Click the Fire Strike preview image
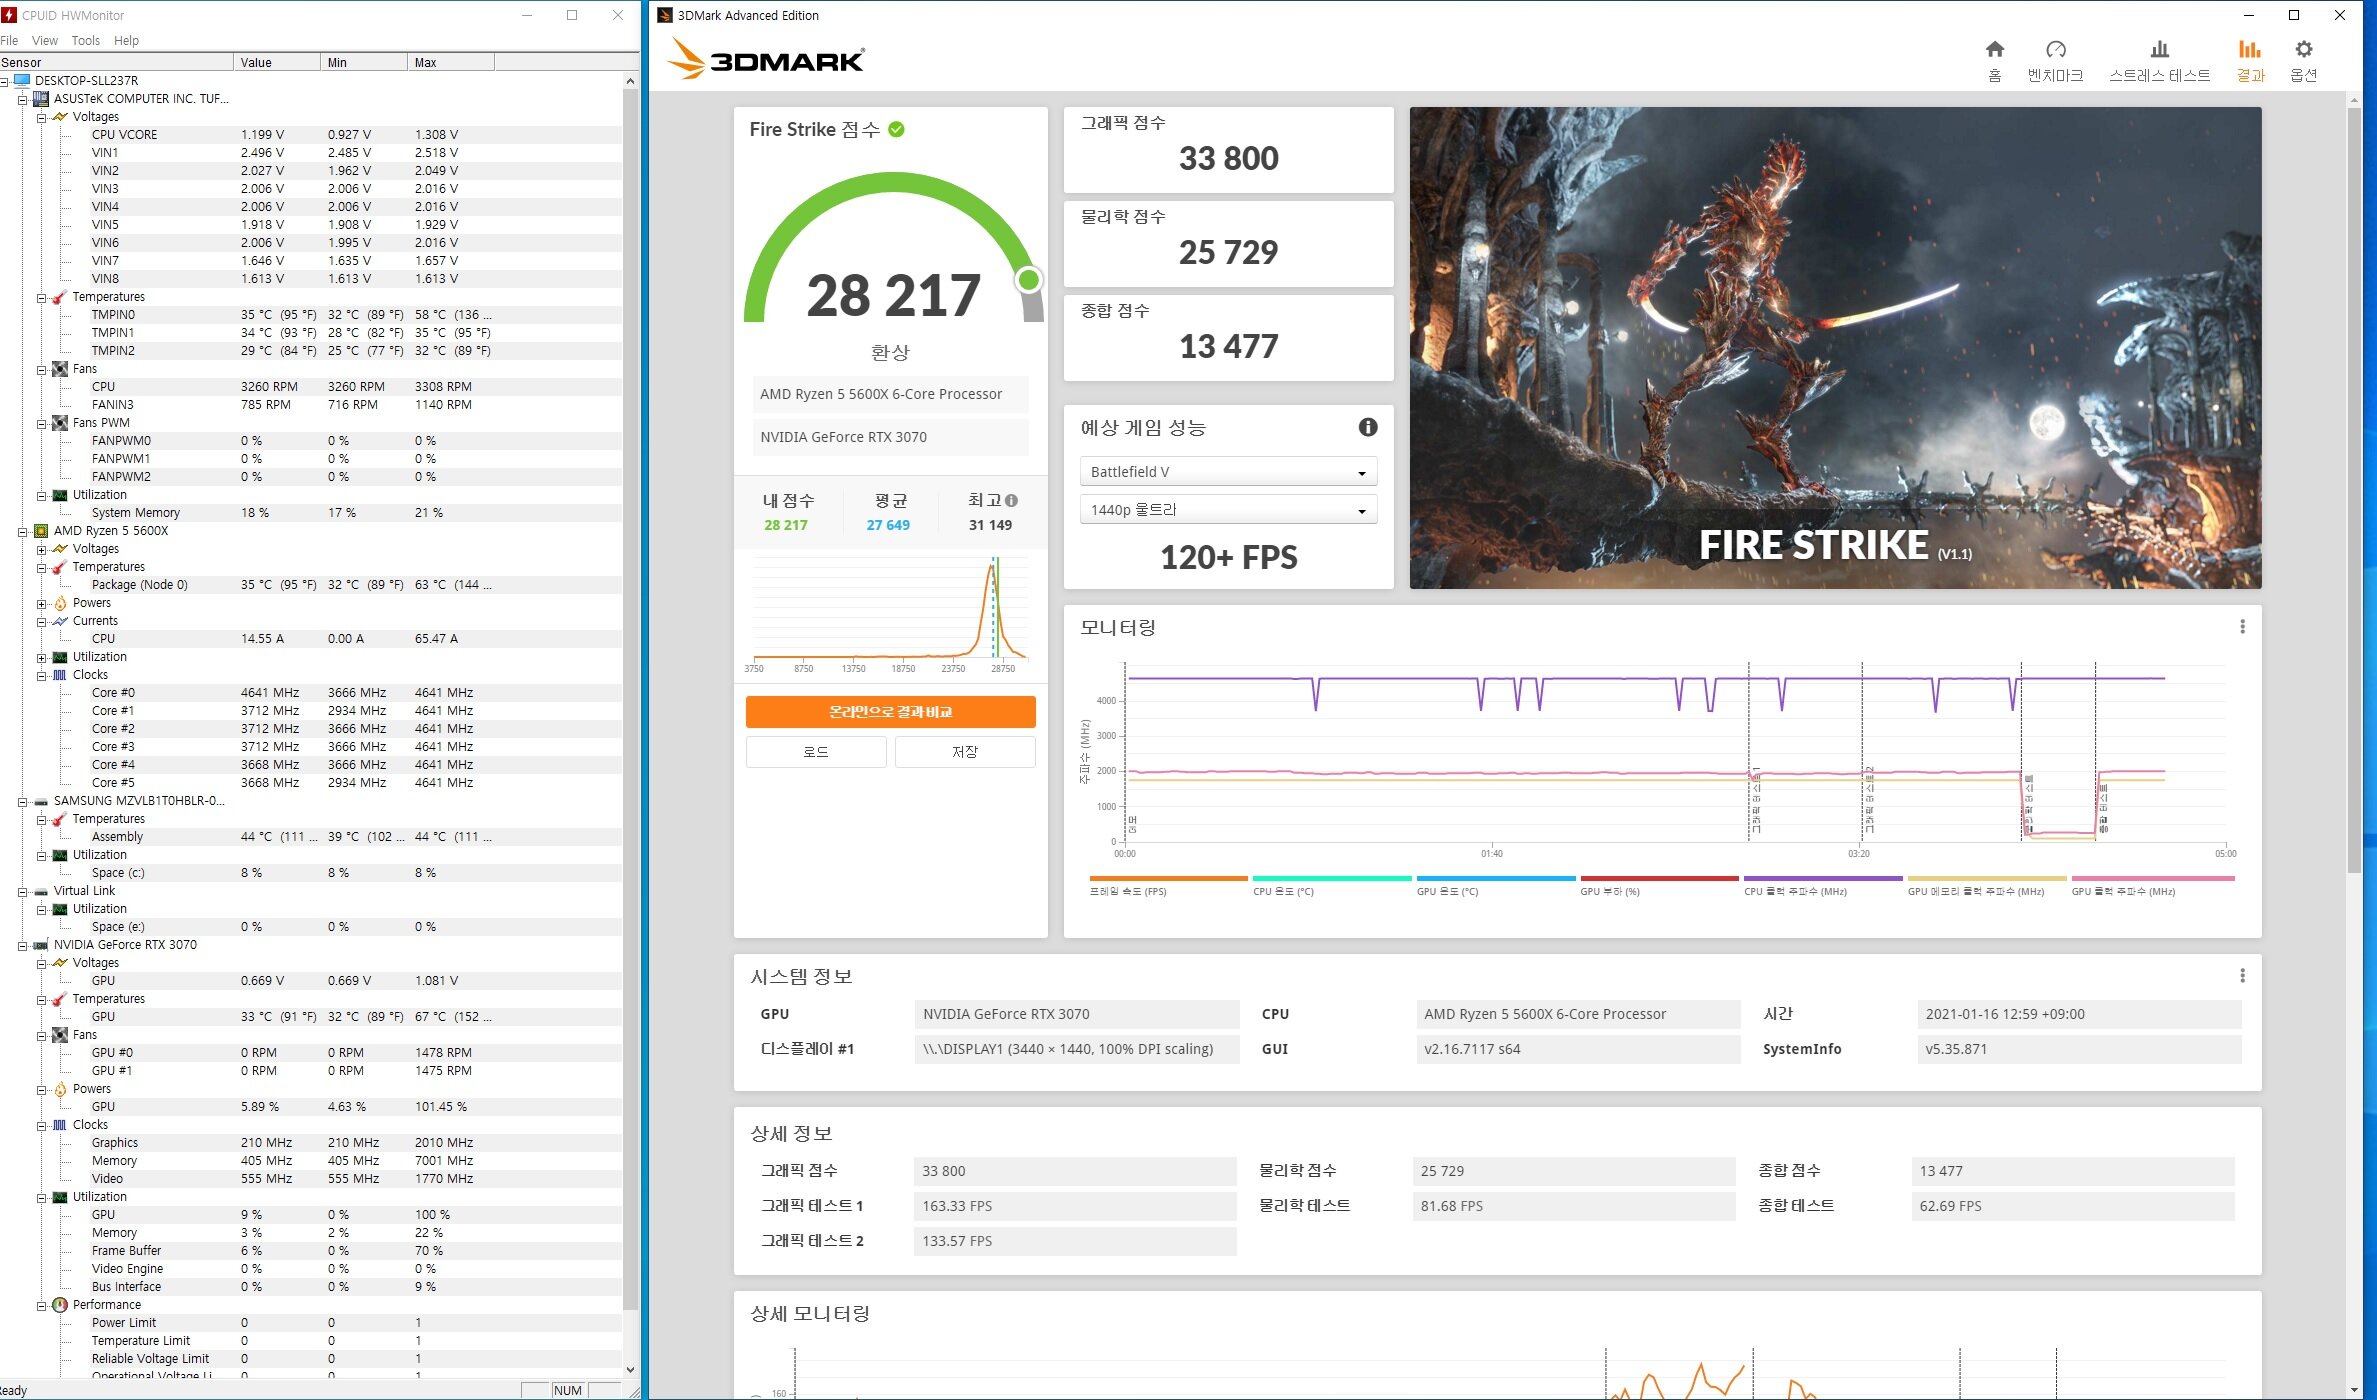 pos(1835,348)
